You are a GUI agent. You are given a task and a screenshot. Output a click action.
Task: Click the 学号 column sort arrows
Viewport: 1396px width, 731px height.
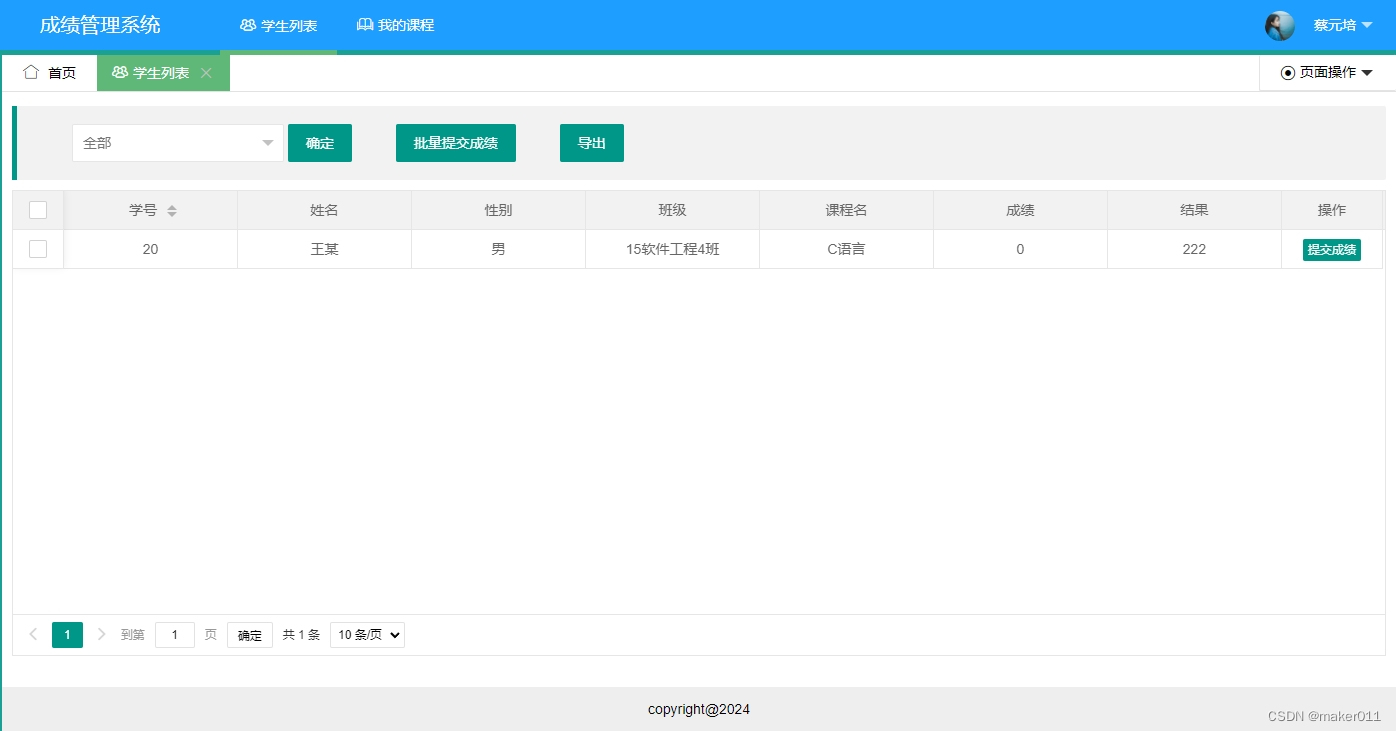point(172,210)
